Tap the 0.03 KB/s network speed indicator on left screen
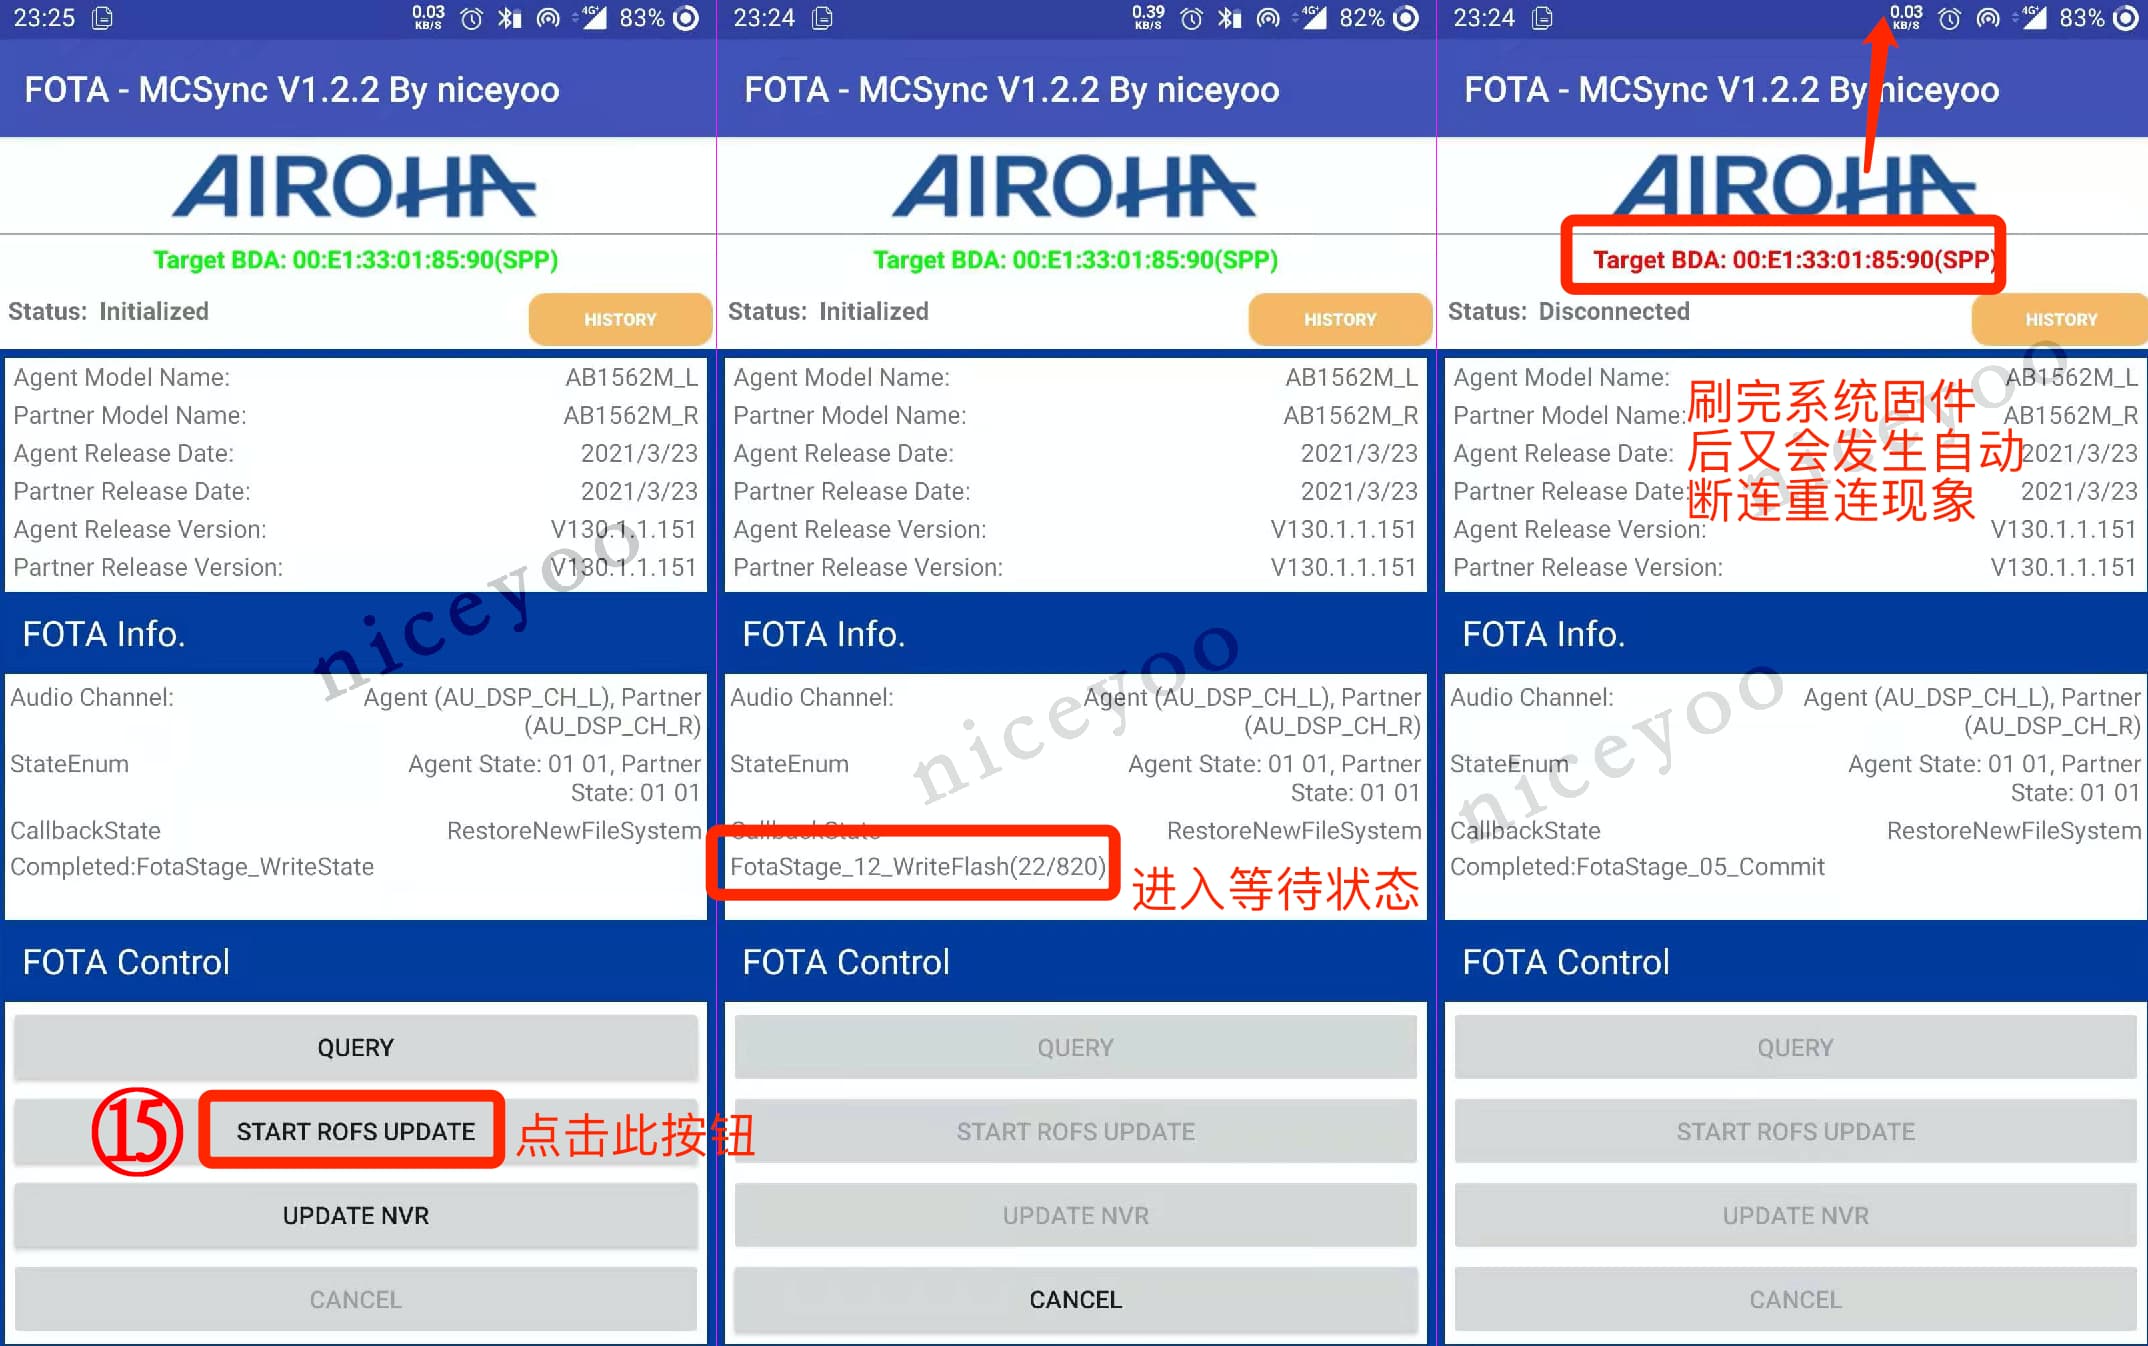2148x1346 pixels. tap(428, 17)
